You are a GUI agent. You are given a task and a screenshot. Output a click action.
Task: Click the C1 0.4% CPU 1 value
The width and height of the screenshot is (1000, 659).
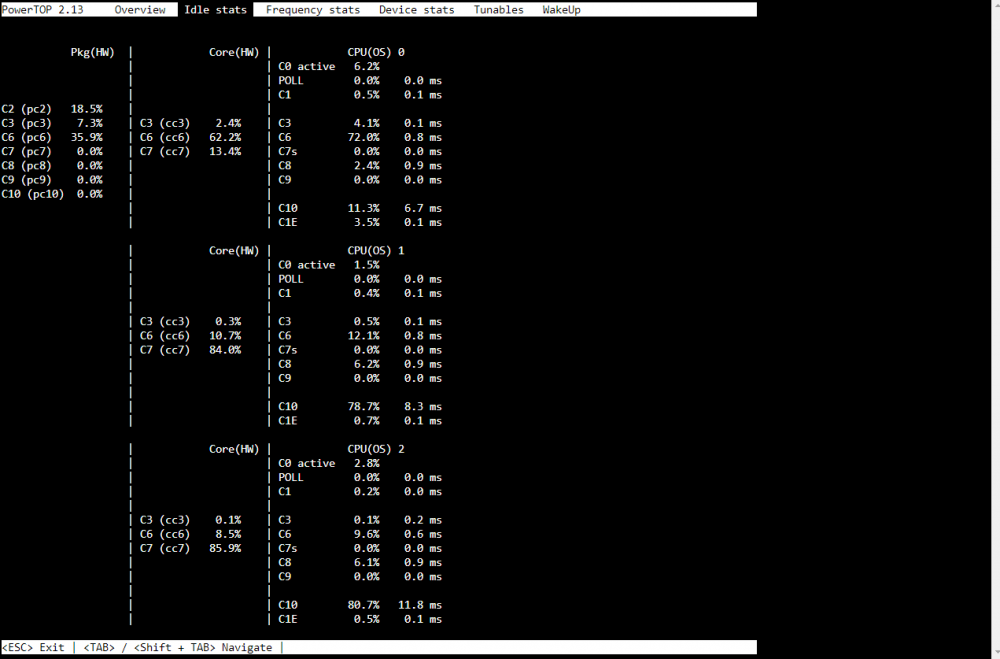pos(367,293)
